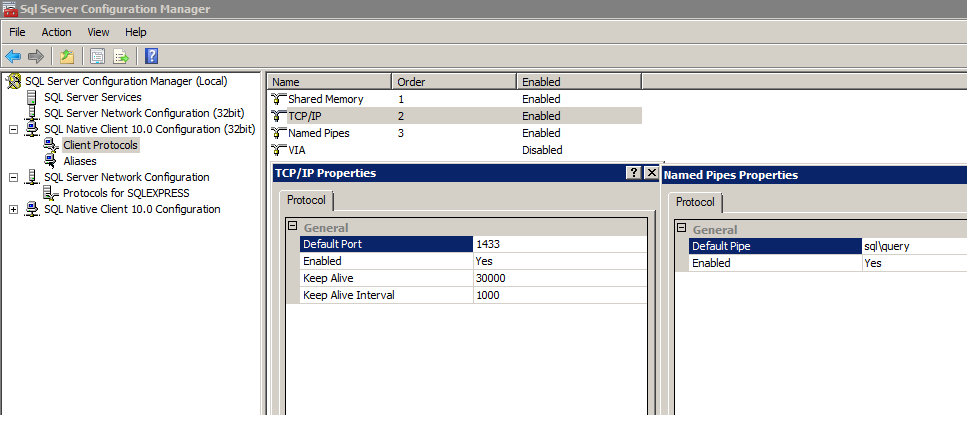
Task: Click the Aliases tree icon
Action: pyautogui.click(x=52, y=161)
